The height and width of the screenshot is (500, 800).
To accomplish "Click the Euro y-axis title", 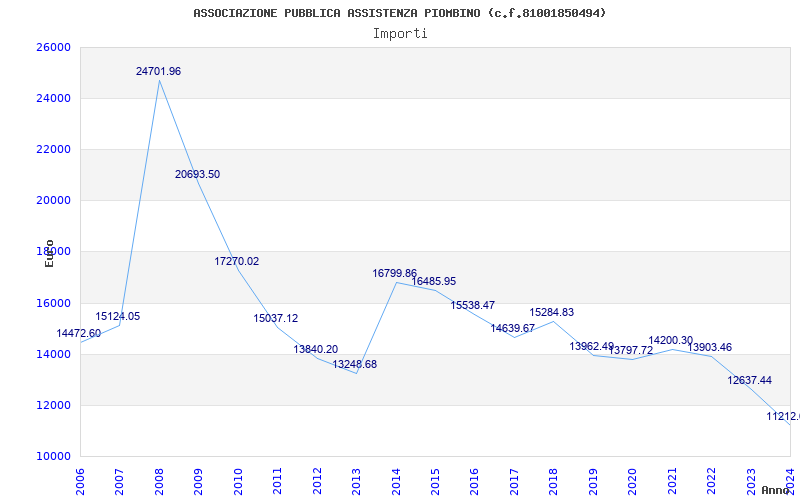I will tap(49, 253).
